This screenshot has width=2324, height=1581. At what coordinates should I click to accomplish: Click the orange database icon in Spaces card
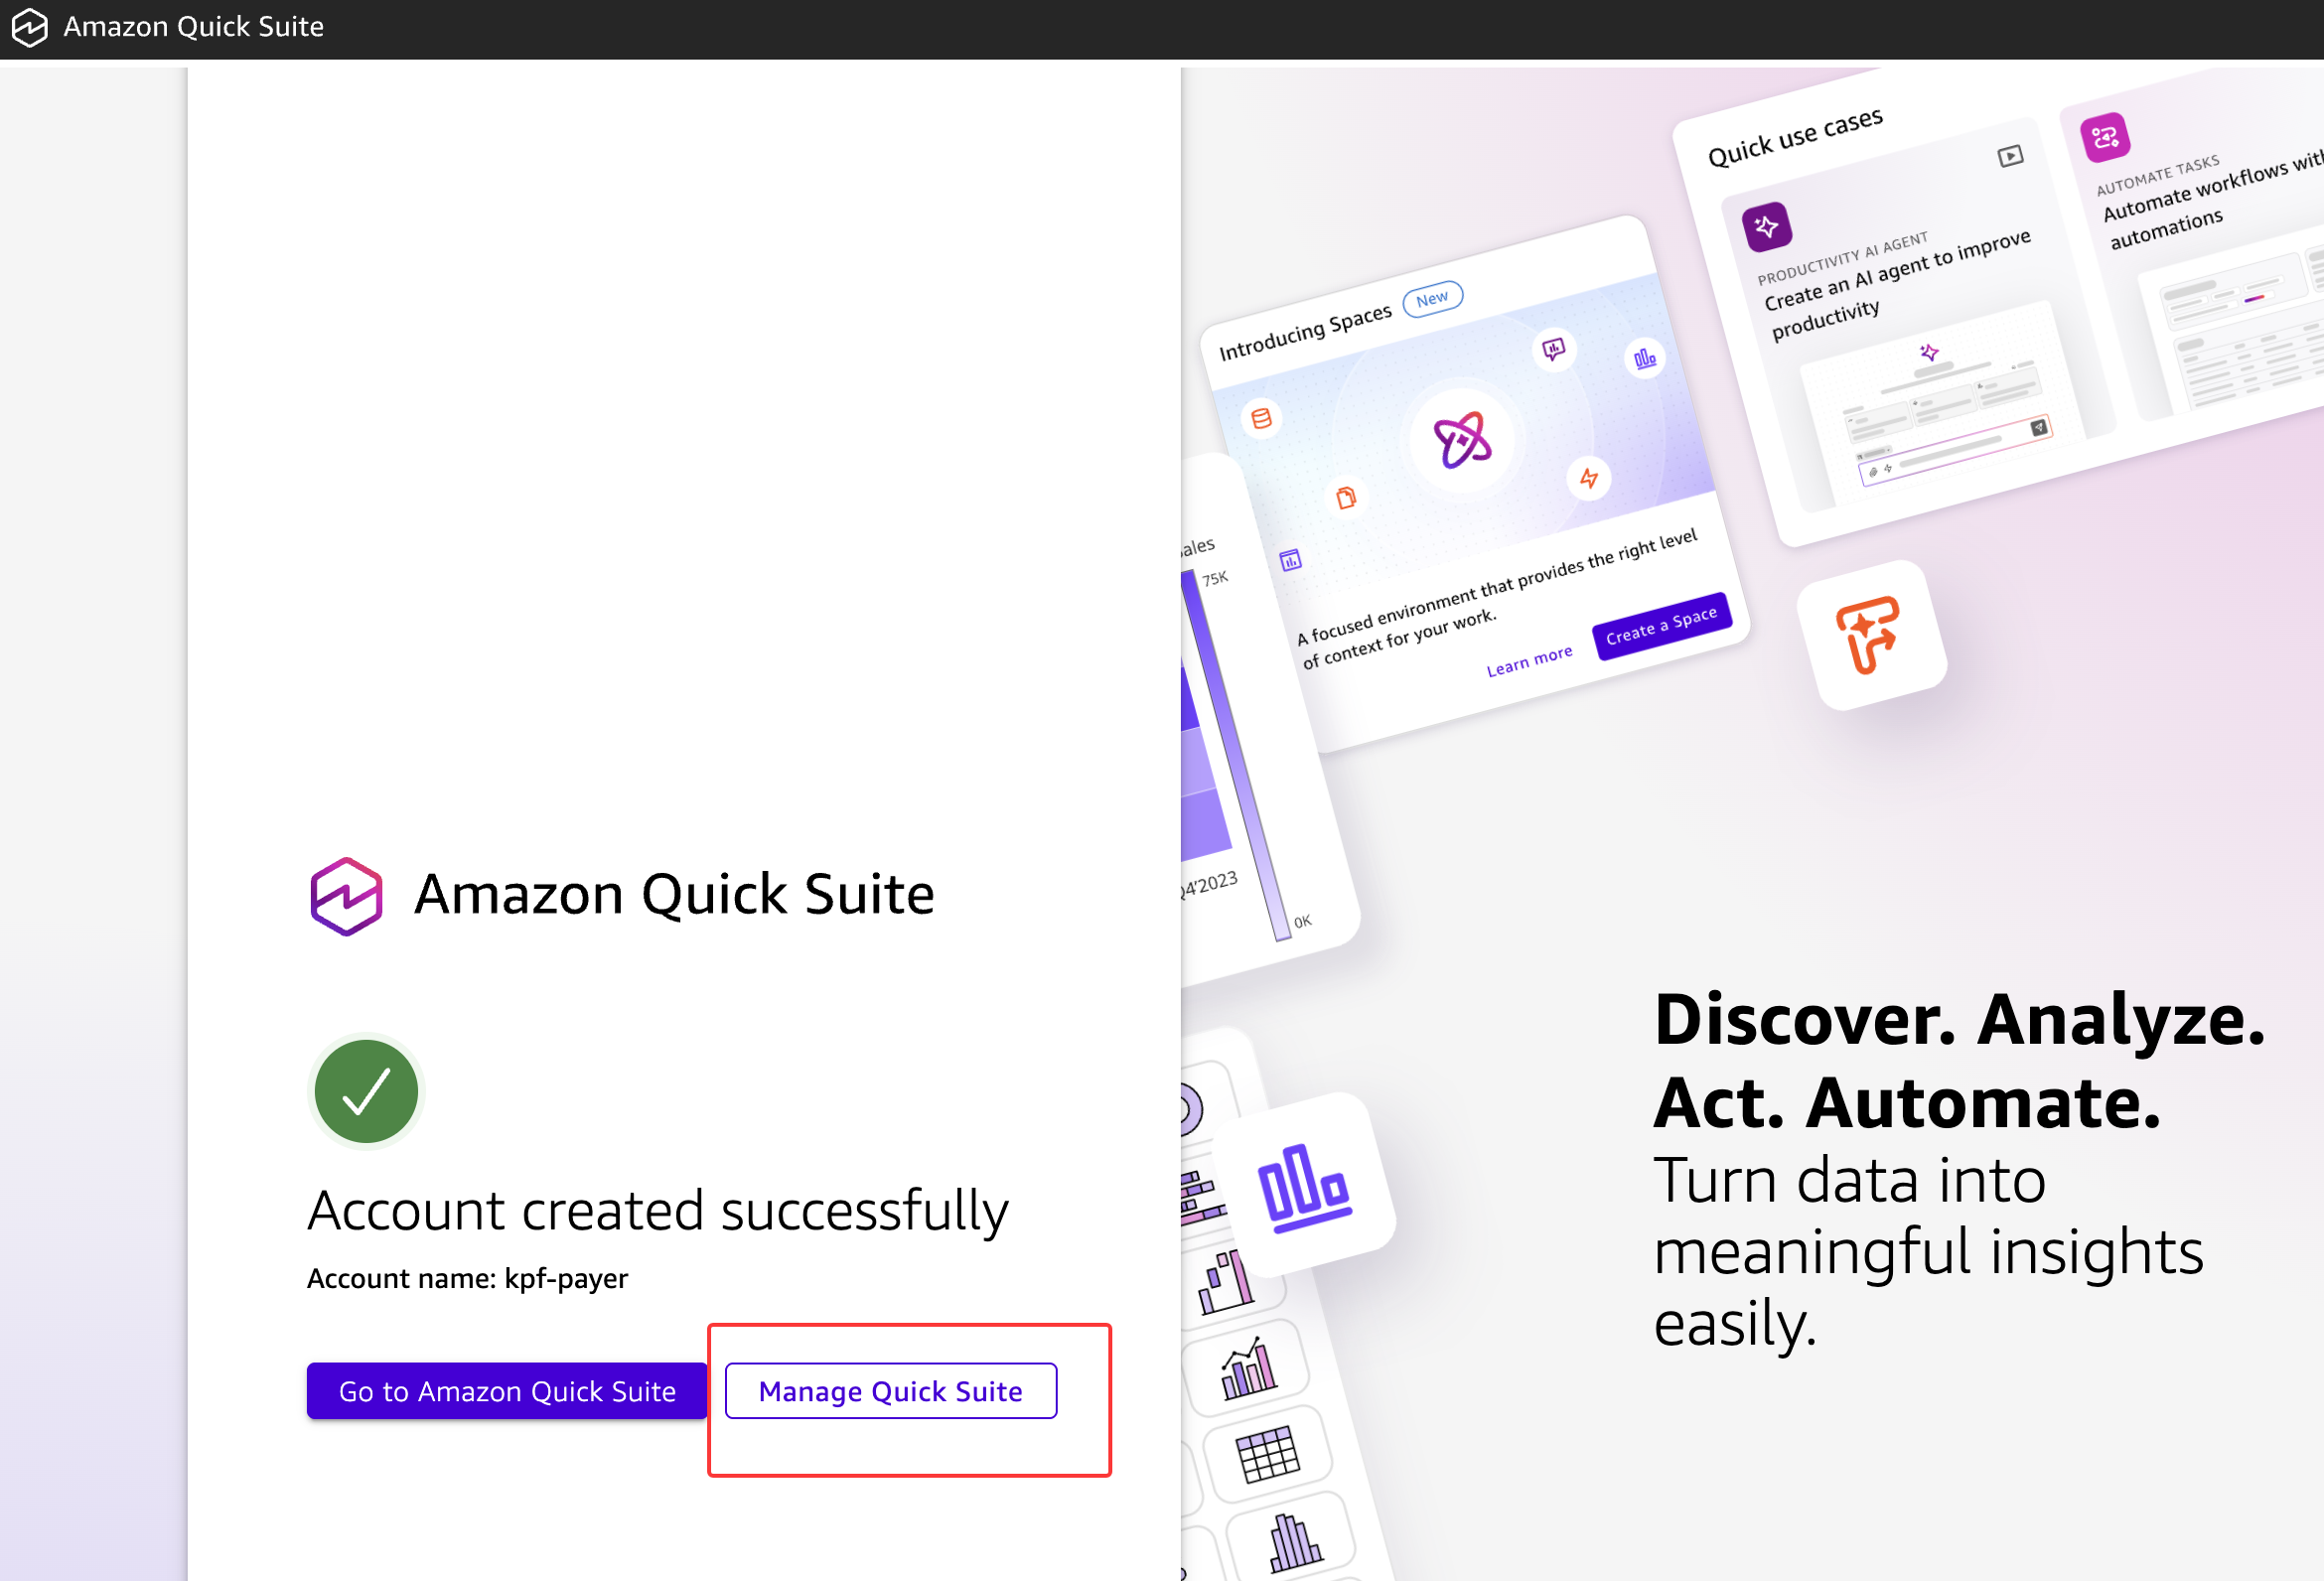coord(1262,418)
